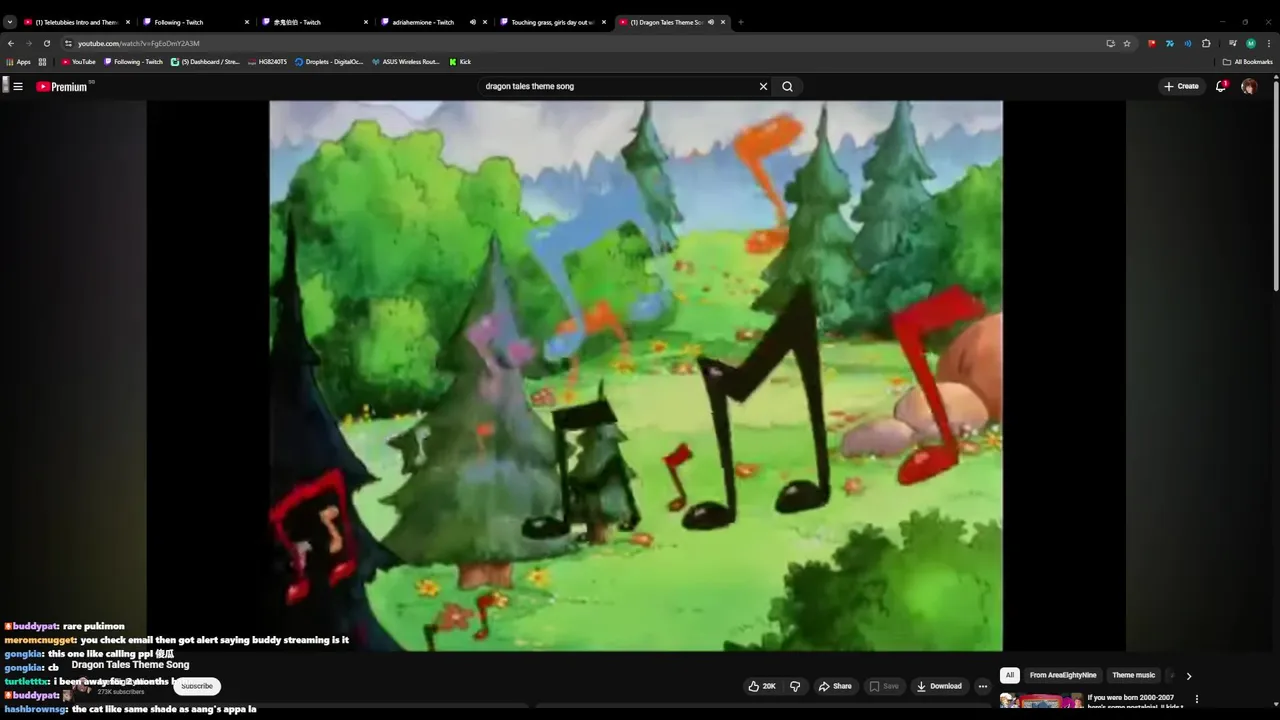
Task: Open options for the 'born 2000-2007' video
Action: pyautogui.click(x=1197, y=699)
